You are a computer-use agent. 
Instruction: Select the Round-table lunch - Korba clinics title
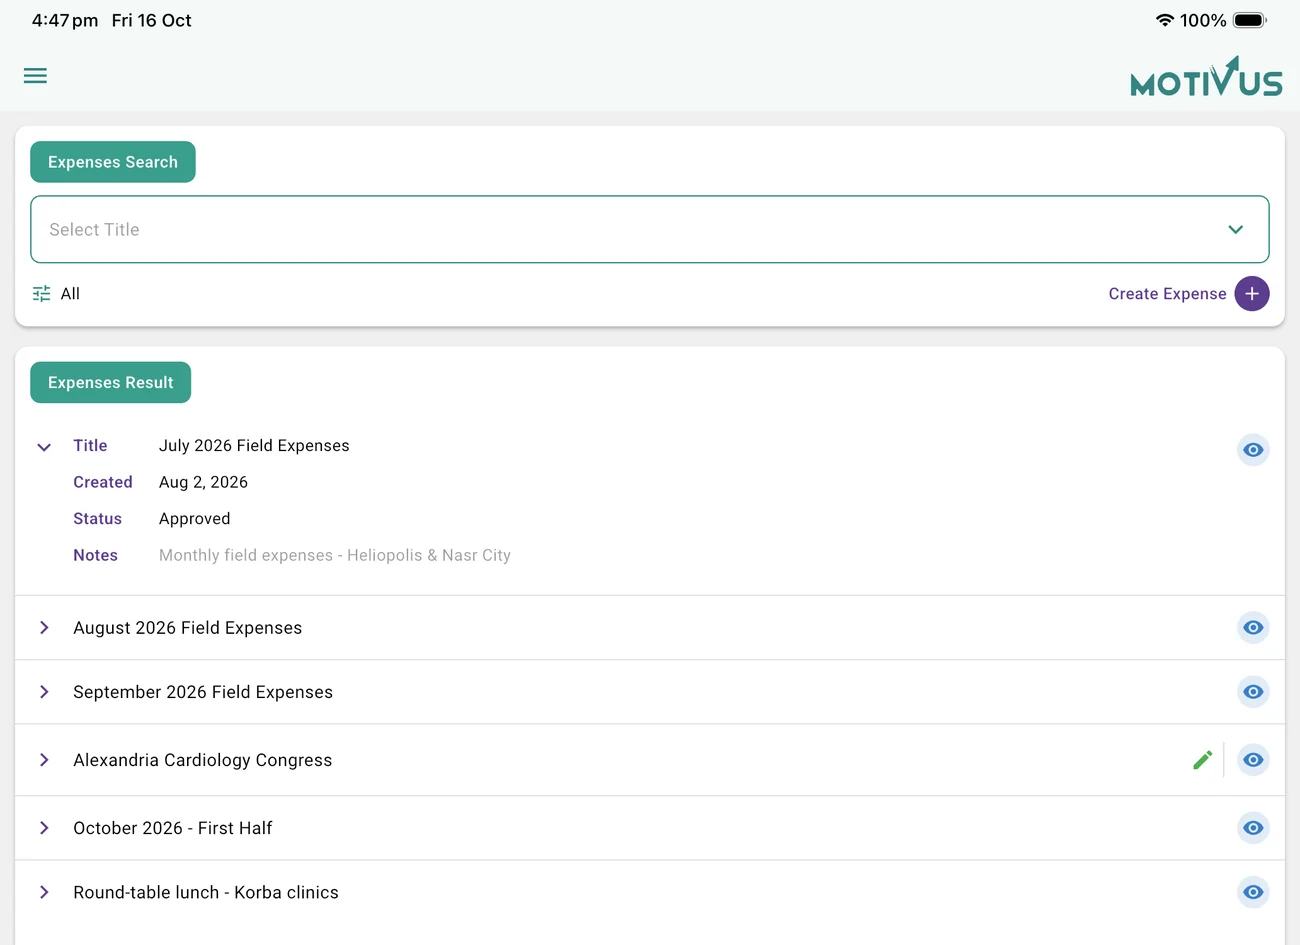coord(206,892)
